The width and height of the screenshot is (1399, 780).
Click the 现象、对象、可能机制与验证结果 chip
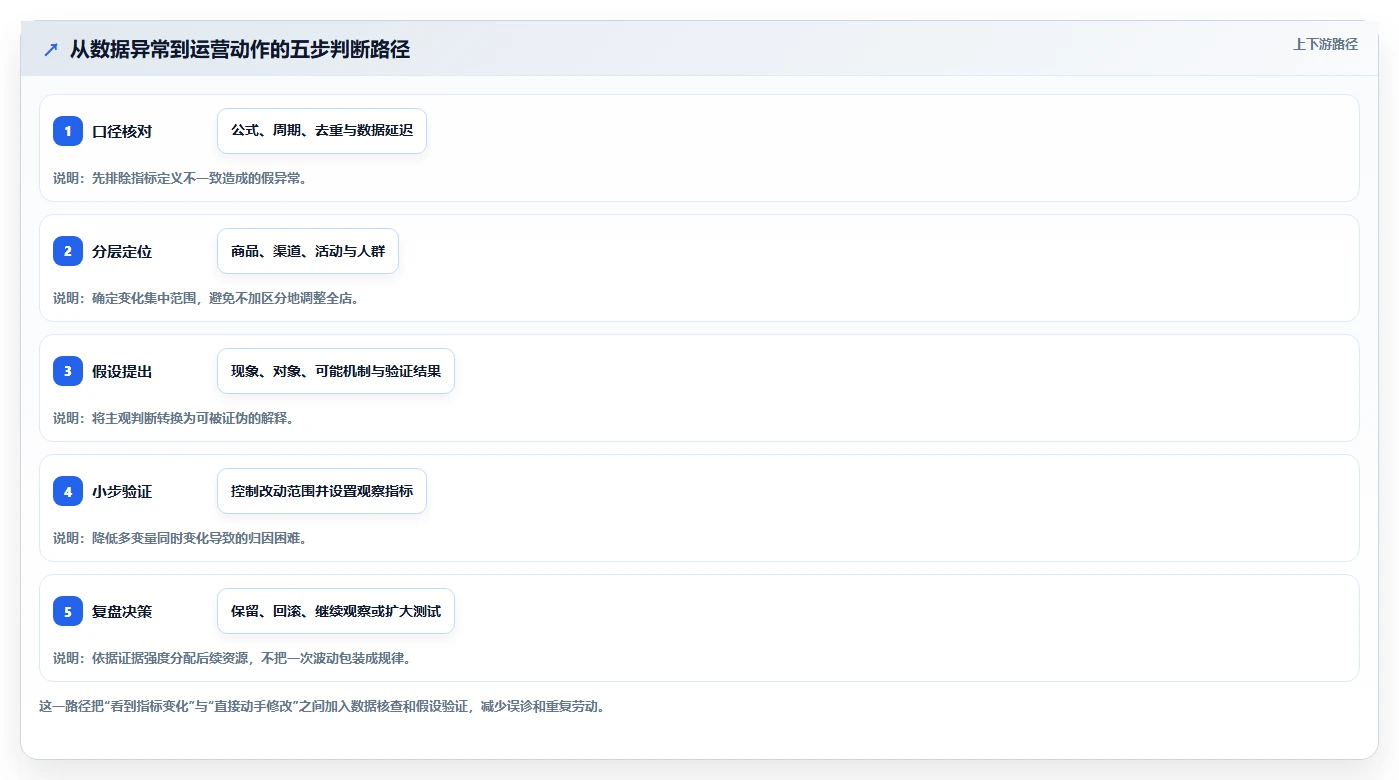point(336,371)
